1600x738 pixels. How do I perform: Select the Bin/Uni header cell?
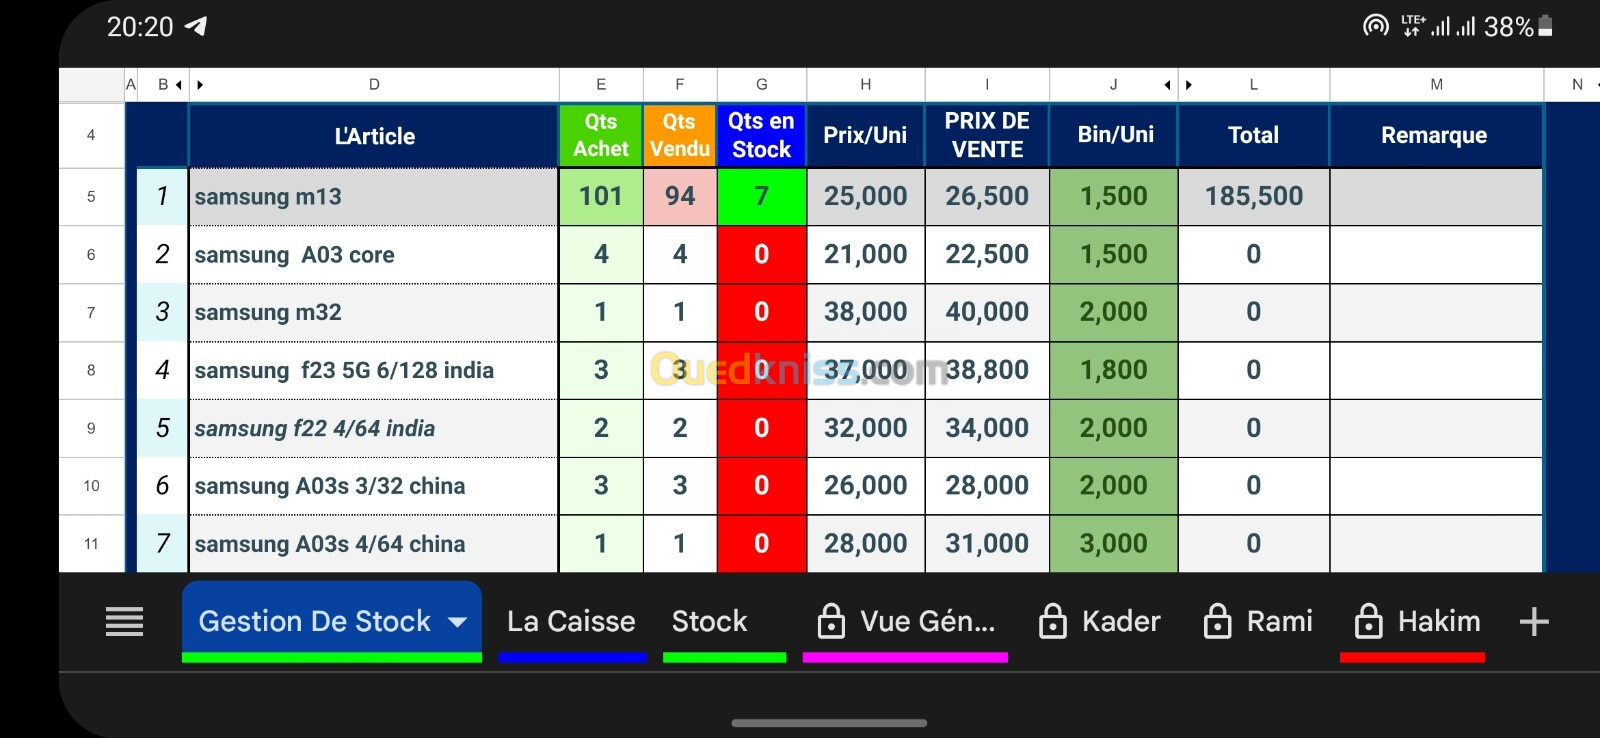[1114, 136]
